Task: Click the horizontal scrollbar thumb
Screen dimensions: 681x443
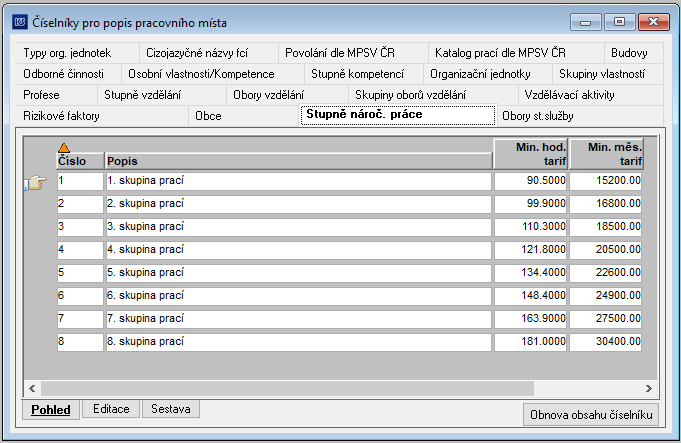Action: click(287, 388)
